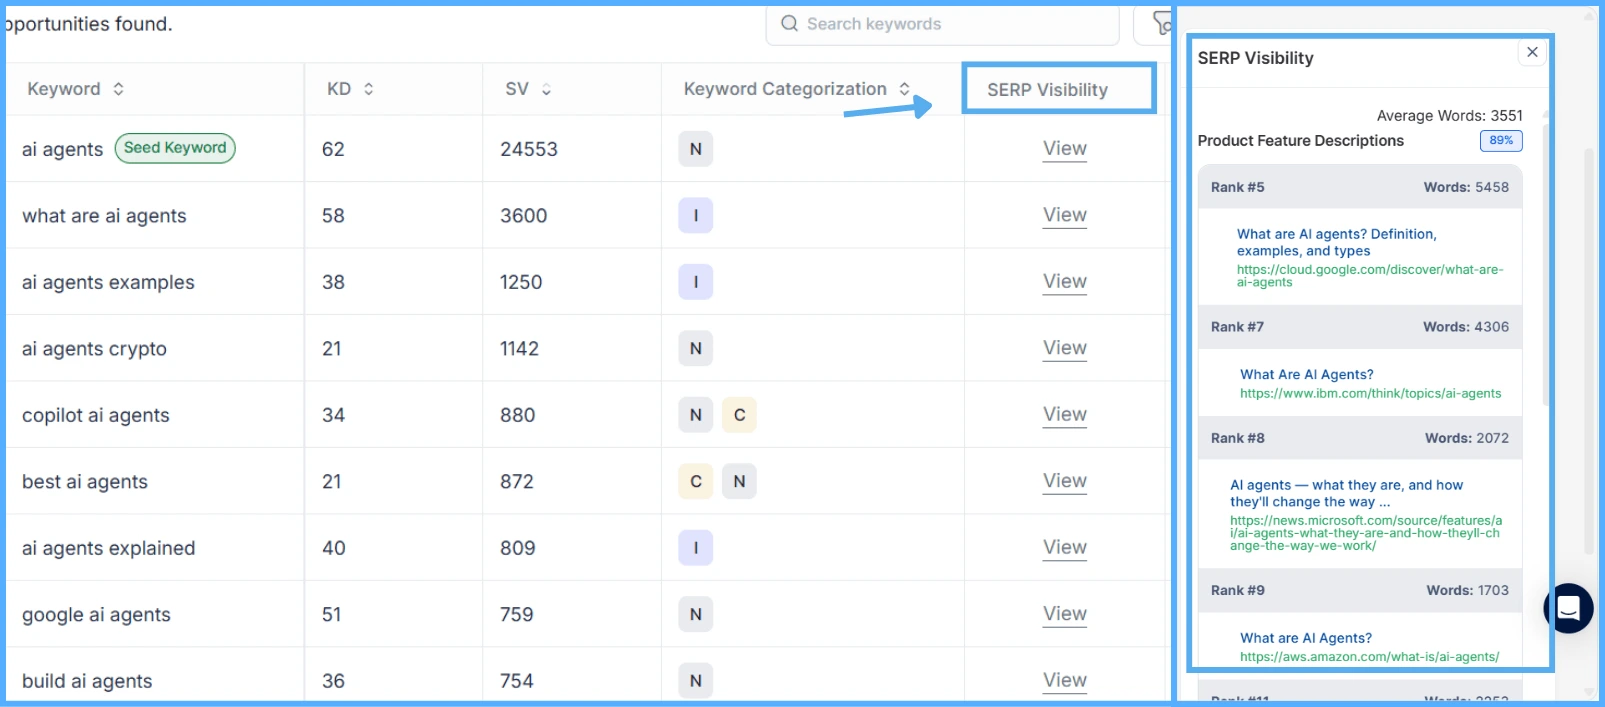The width and height of the screenshot is (1605, 707).
Task: Sort by Keyword Categorization
Action: click(904, 89)
